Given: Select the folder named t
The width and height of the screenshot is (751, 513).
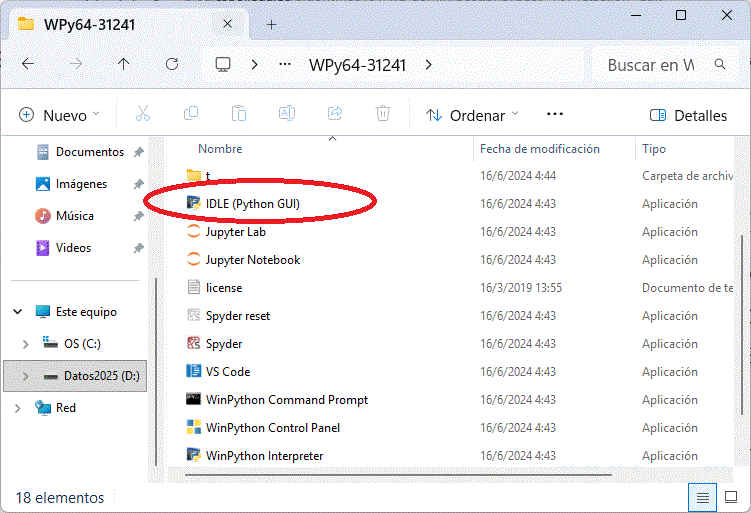Looking at the screenshot, I should pos(208,175).
